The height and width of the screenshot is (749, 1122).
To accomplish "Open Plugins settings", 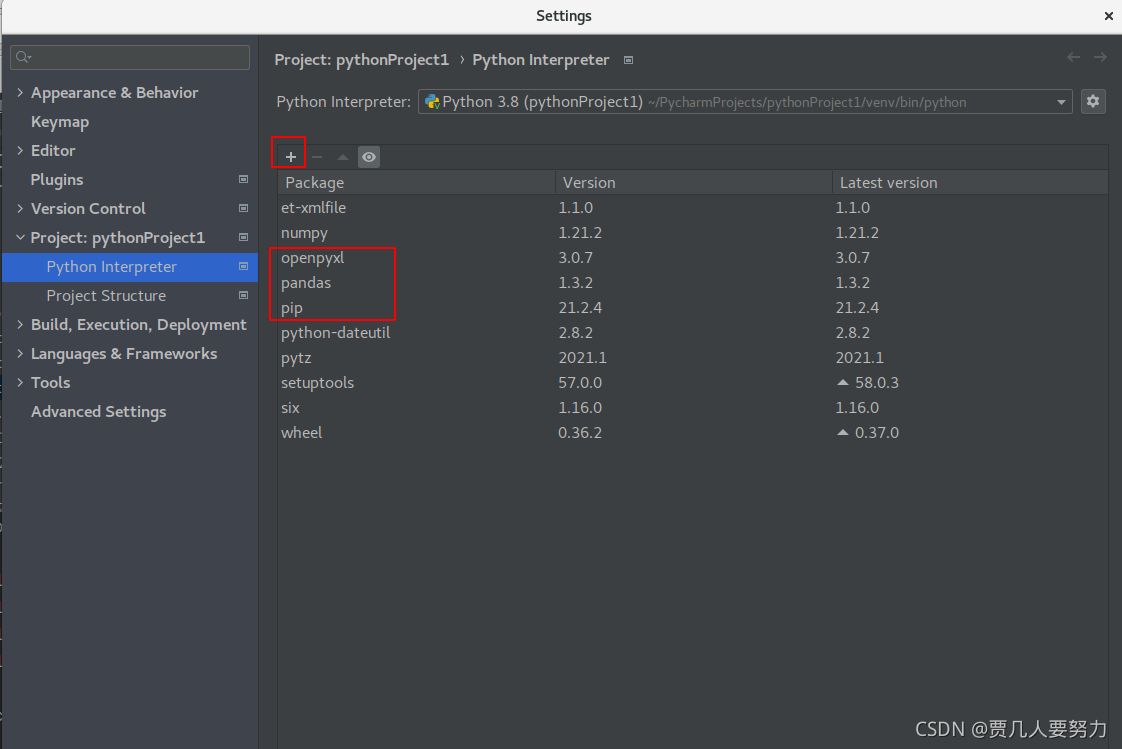I will coord(57,180).
